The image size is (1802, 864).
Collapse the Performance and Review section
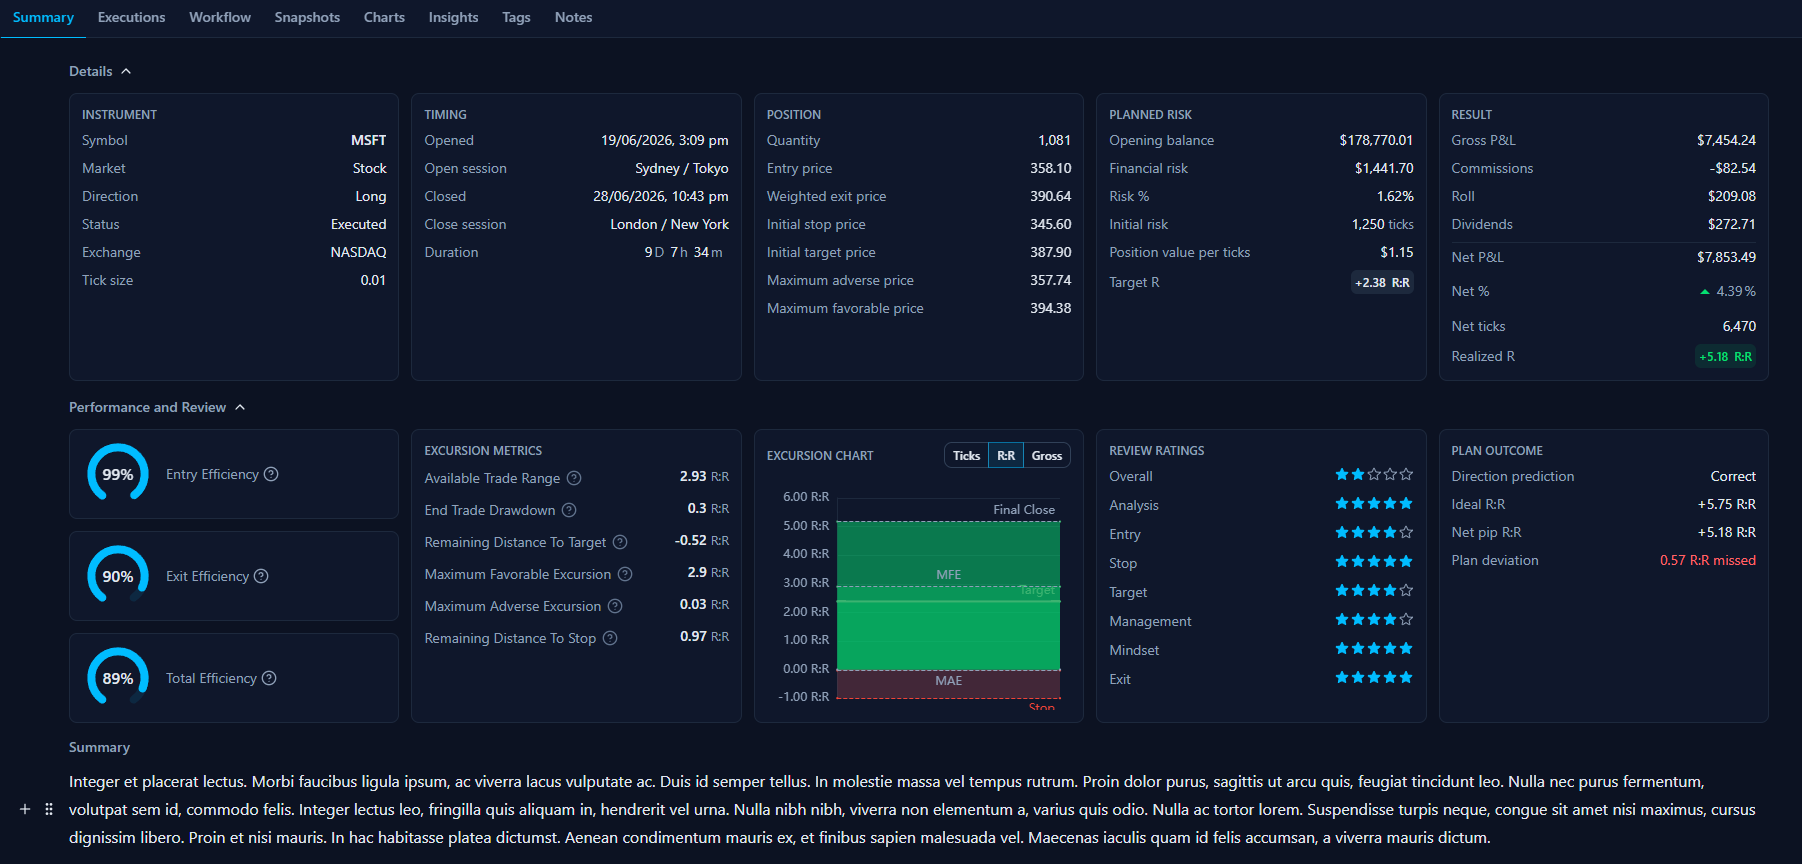pos(157,407)
